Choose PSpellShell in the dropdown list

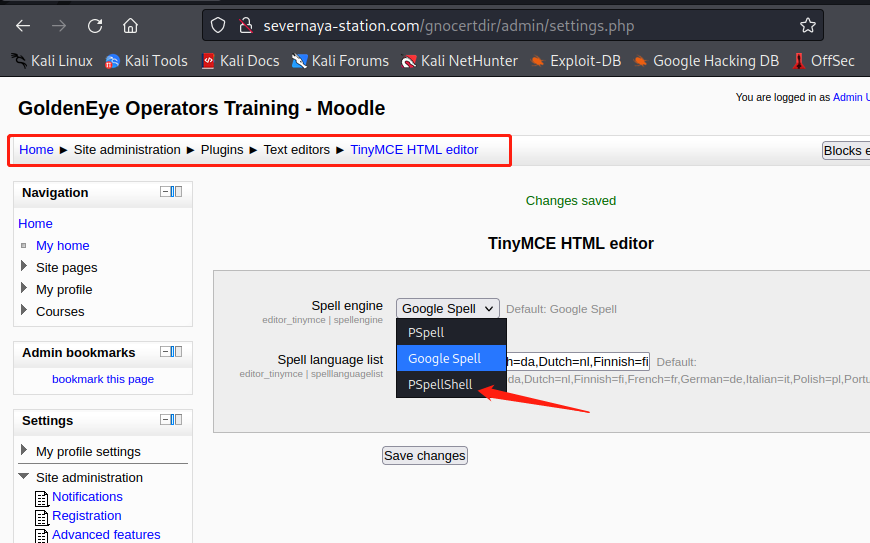pyautogui.click(x=451, y=384)
